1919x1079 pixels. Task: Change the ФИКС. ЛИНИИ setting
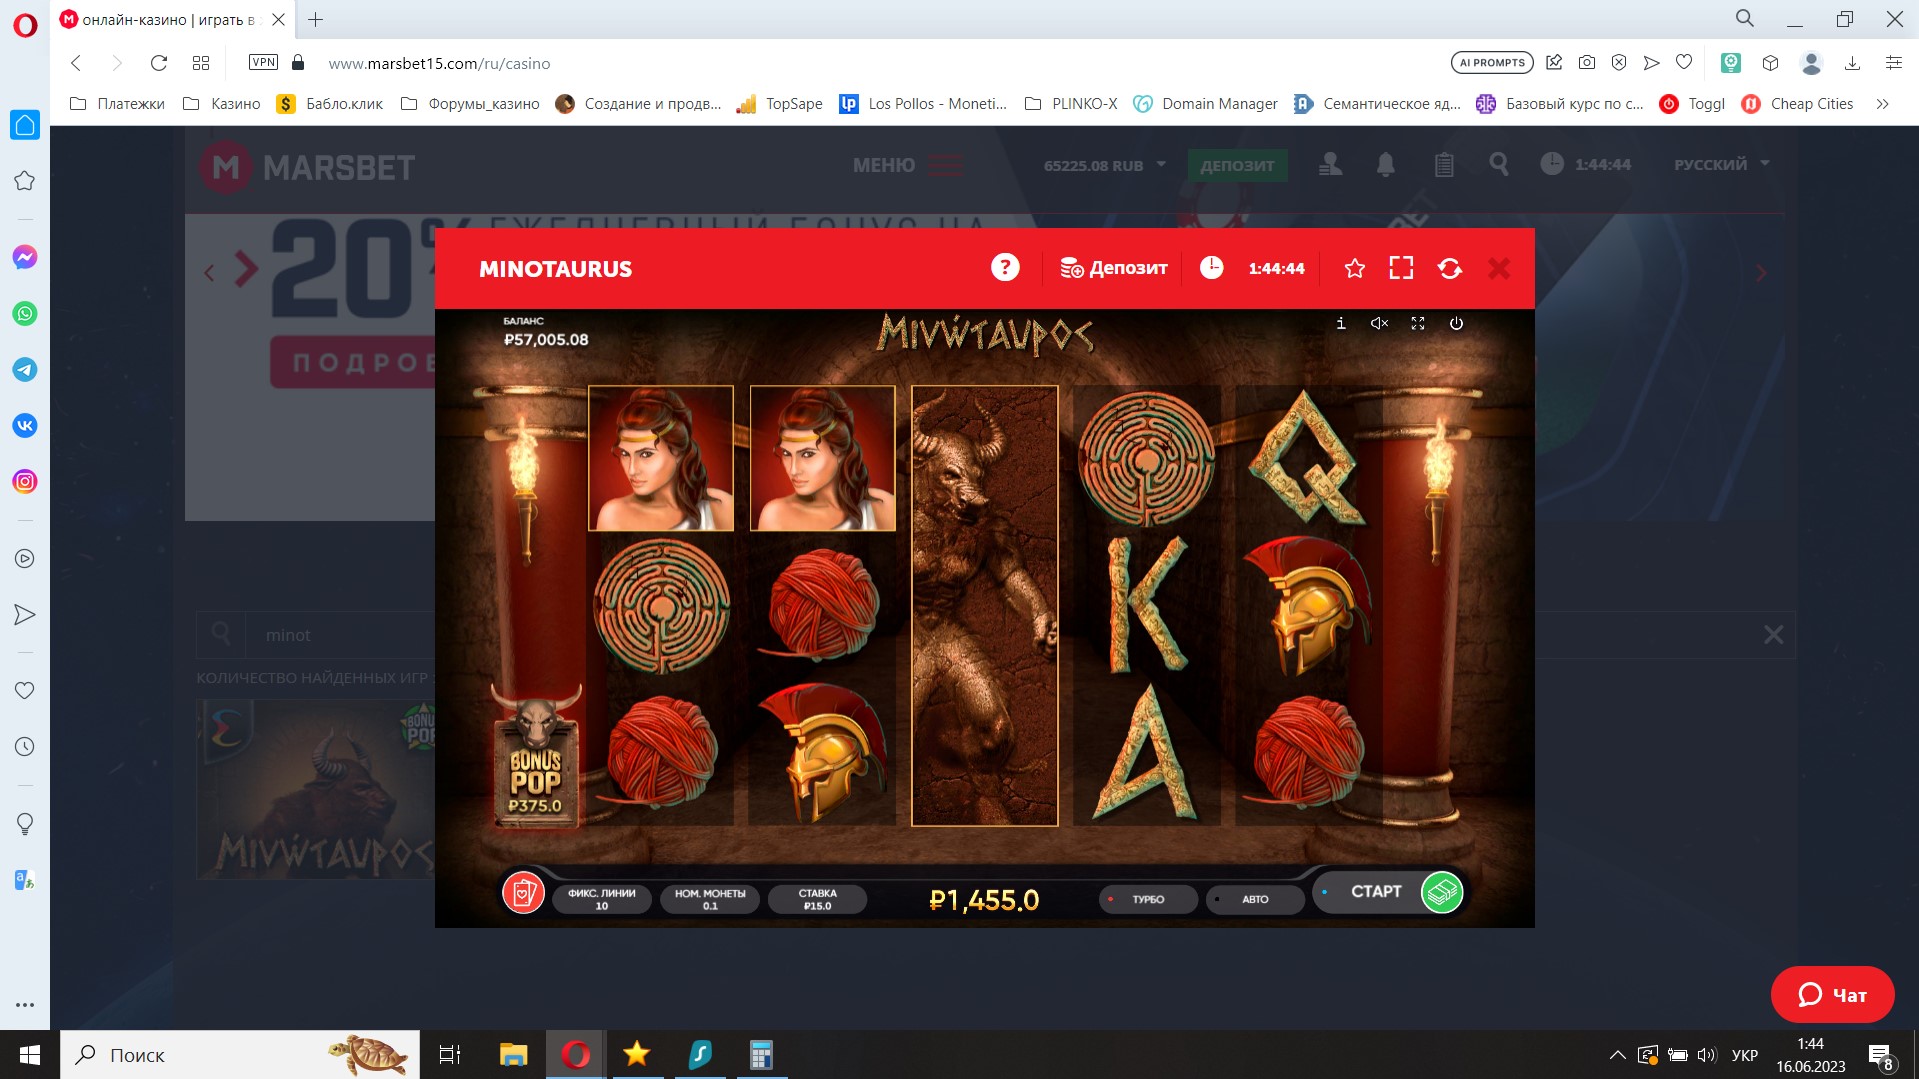point(602,899)
